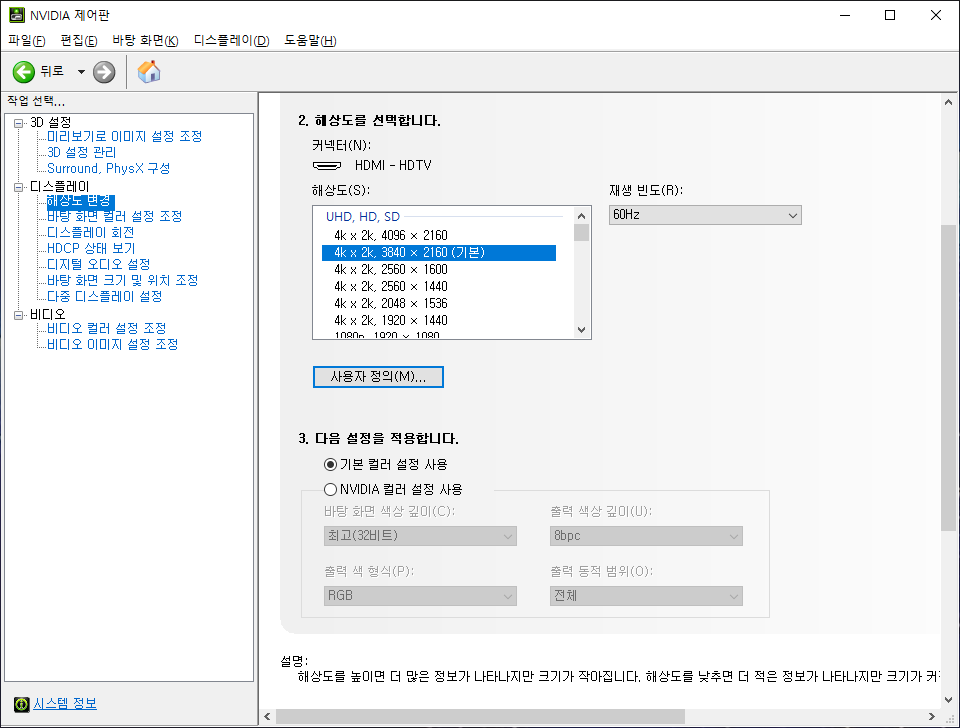Select resolution 3840 × 2160 (기본)
The image size is (960, 728).
[x=439, y=252]
